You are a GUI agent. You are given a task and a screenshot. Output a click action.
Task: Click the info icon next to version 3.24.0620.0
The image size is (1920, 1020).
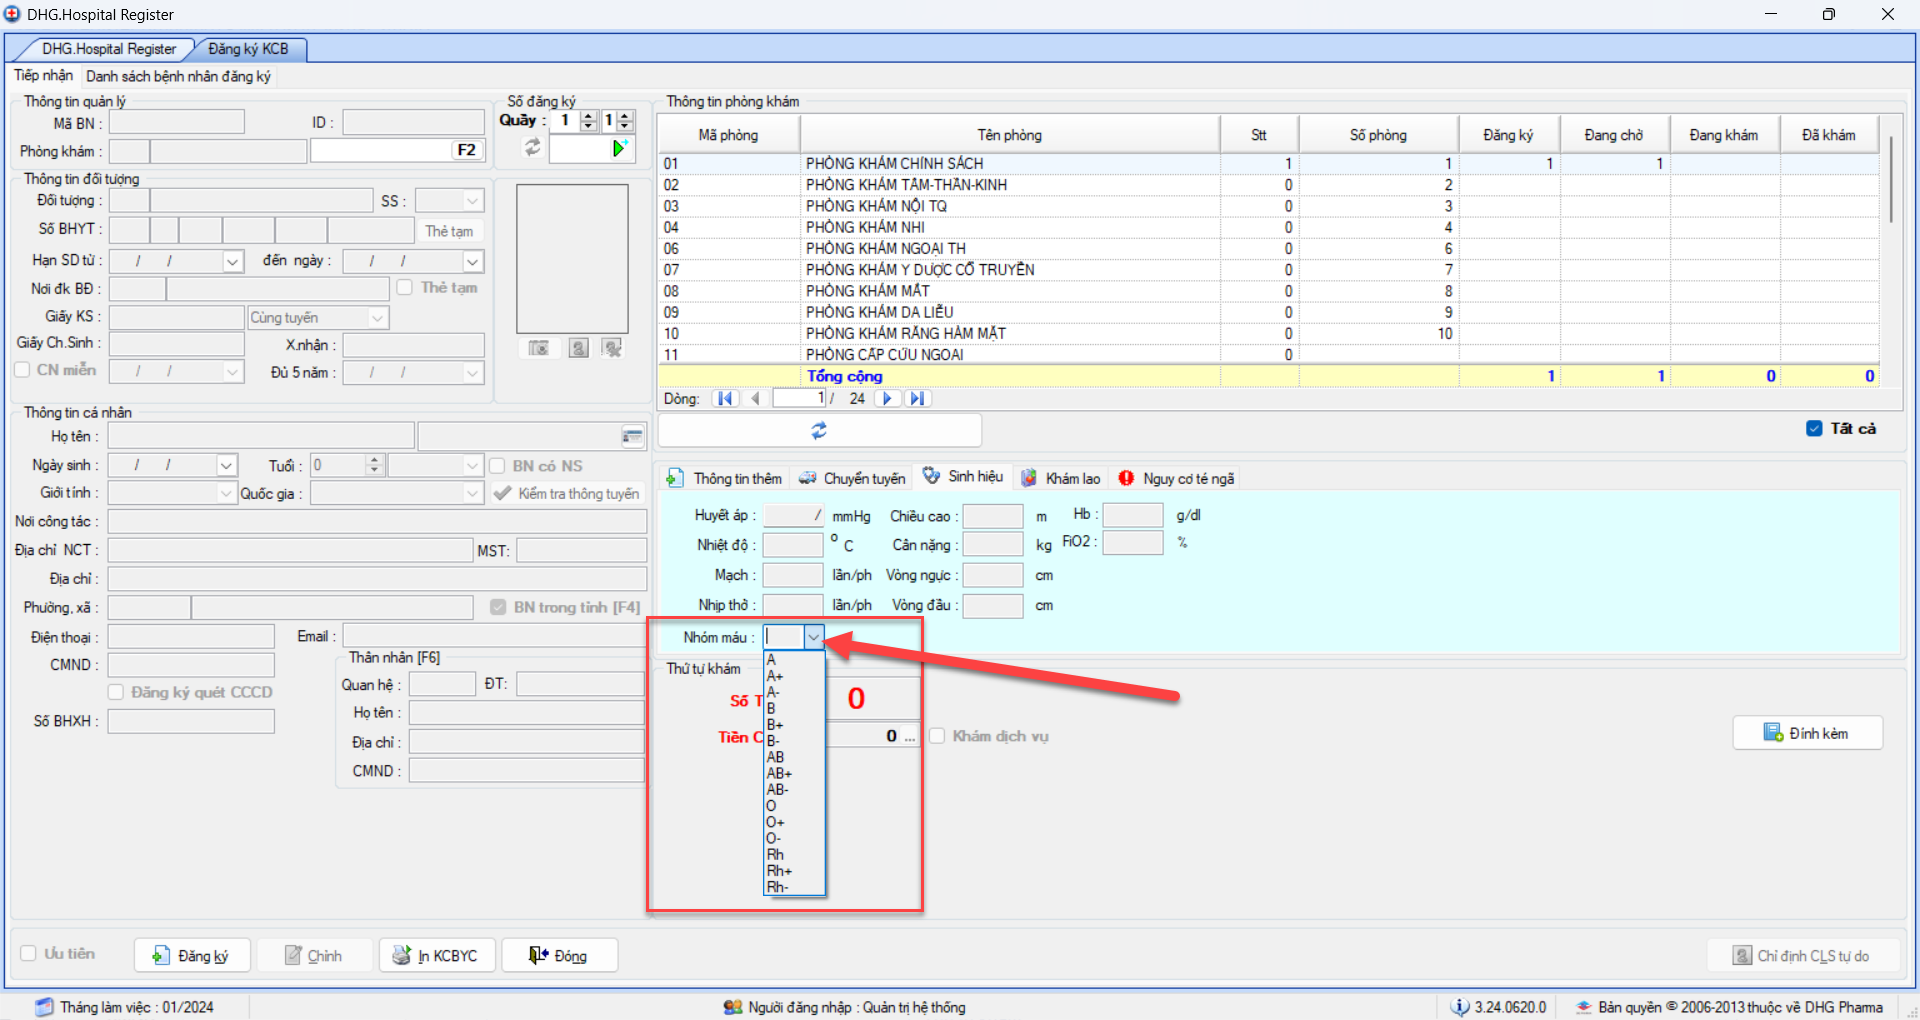point(1460,1007)
